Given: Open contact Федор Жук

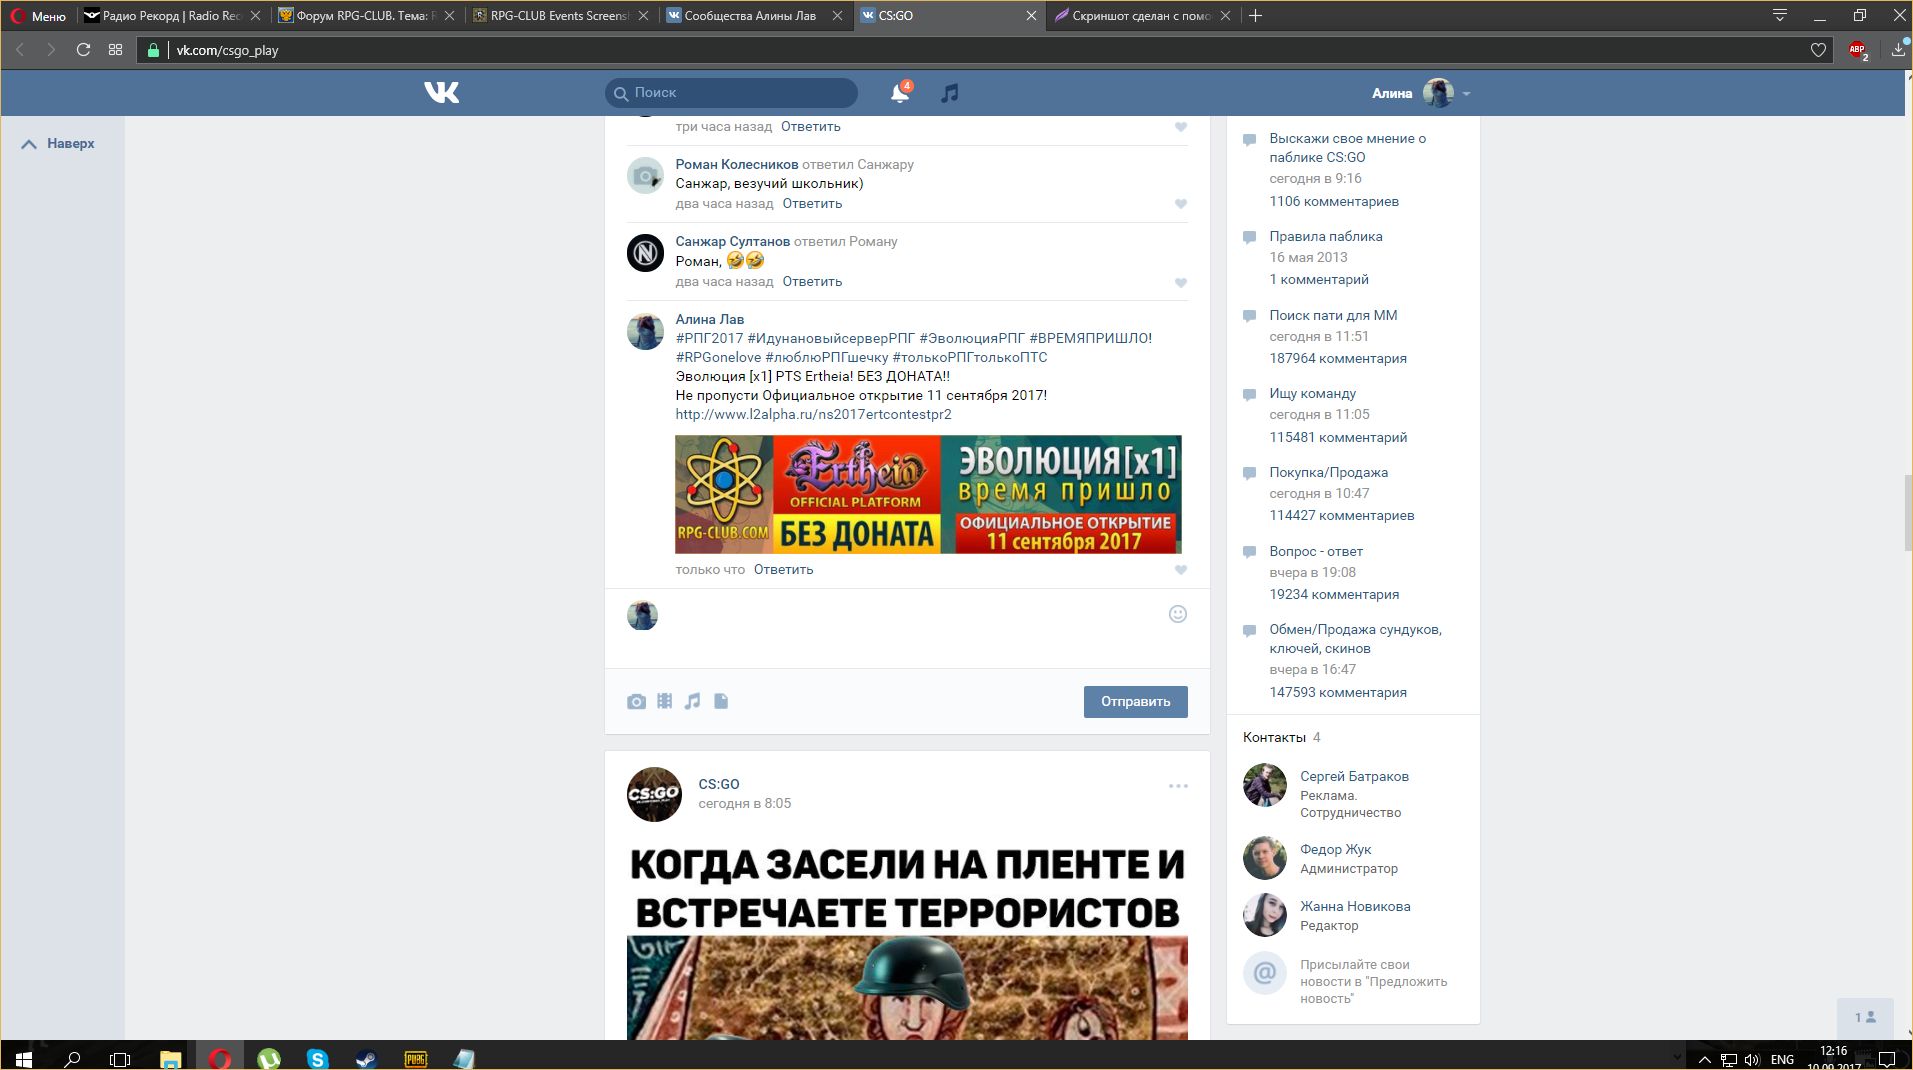Looking at the screenshot, I should pos(1335,850).
